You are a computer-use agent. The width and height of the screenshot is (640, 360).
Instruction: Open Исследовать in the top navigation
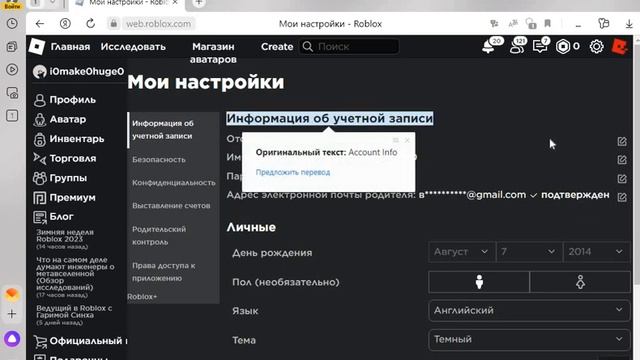(133, 47)
